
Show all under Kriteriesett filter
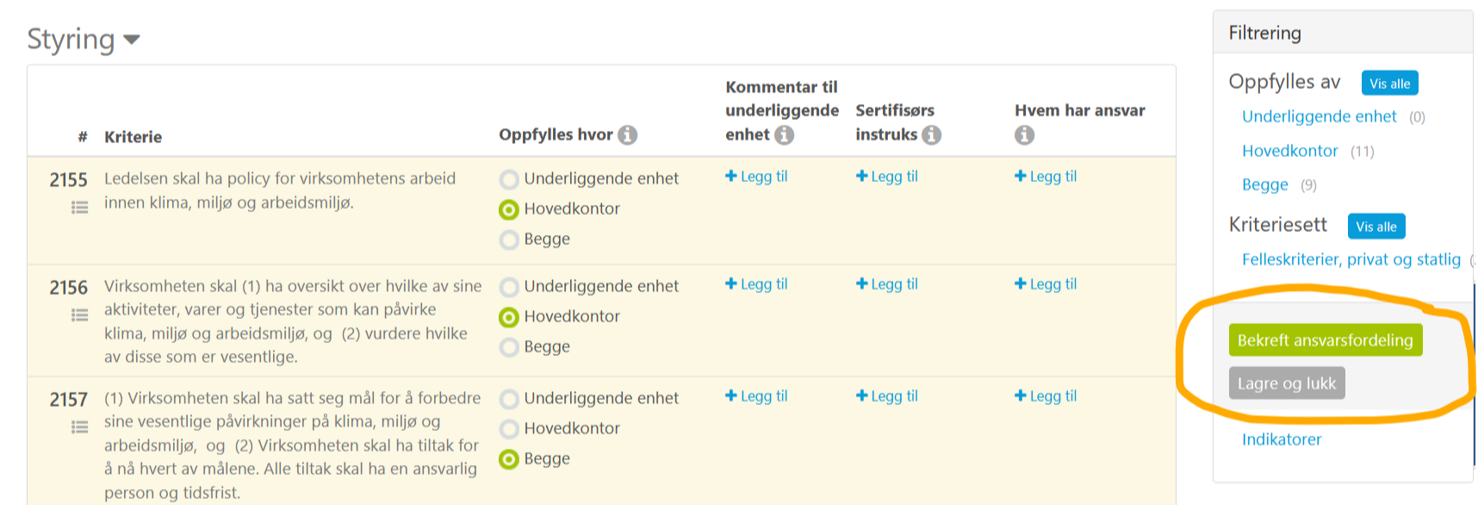tap(1376, 227)
